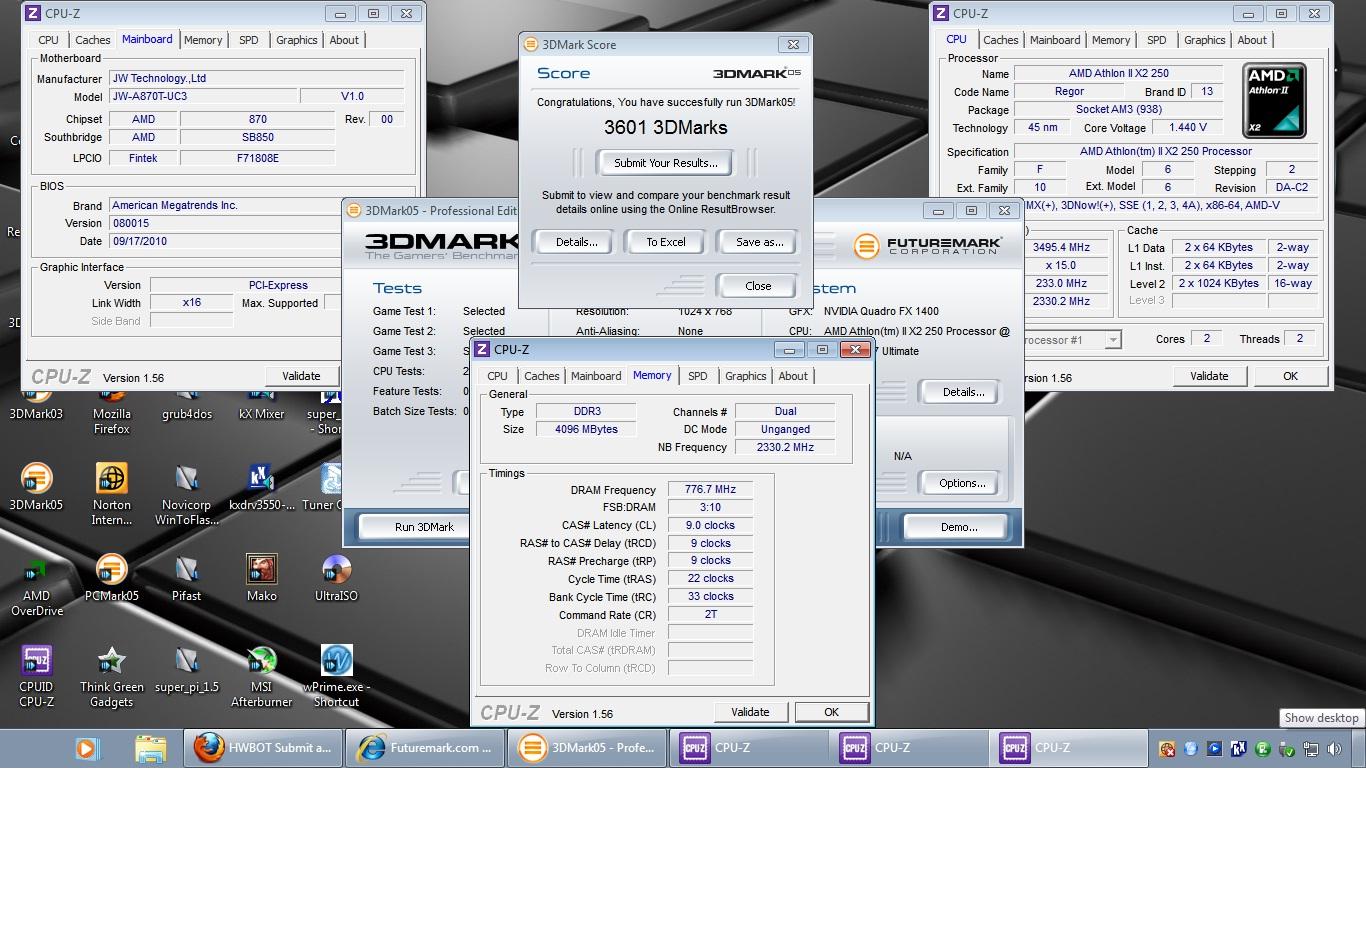Open the Mako desktop icon

tap(261, 578)
